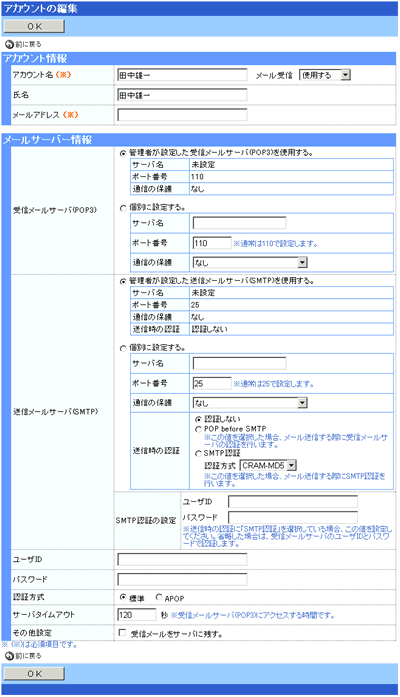Click the 認証しない value in admin SMTP table
The height and width of the screenshot is (697, 400).
pos(209,329)
